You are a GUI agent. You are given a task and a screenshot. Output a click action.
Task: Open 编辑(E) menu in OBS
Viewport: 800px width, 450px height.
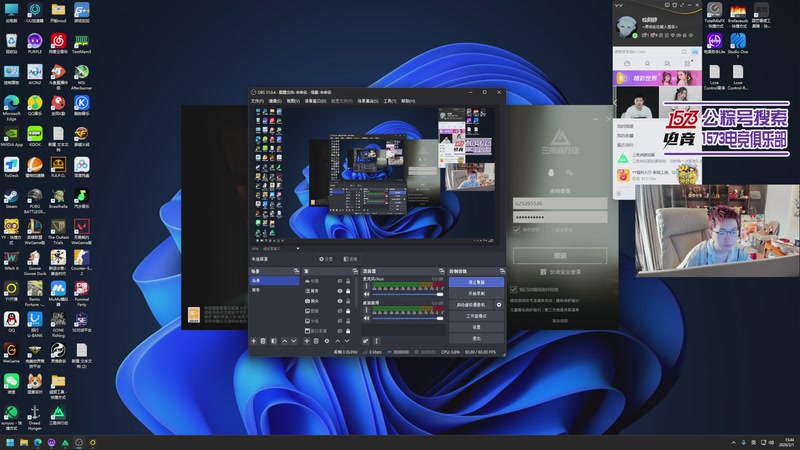[x=275, y=101]
